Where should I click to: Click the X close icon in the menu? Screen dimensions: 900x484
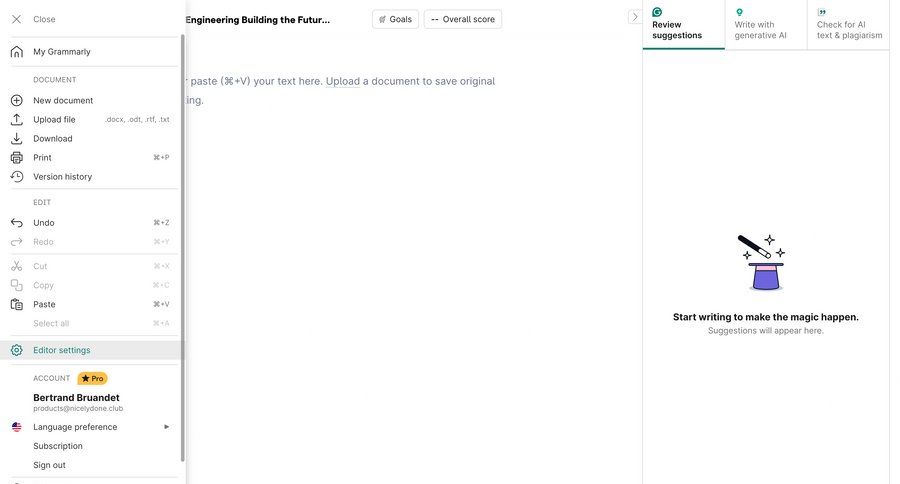pos(17,19)
